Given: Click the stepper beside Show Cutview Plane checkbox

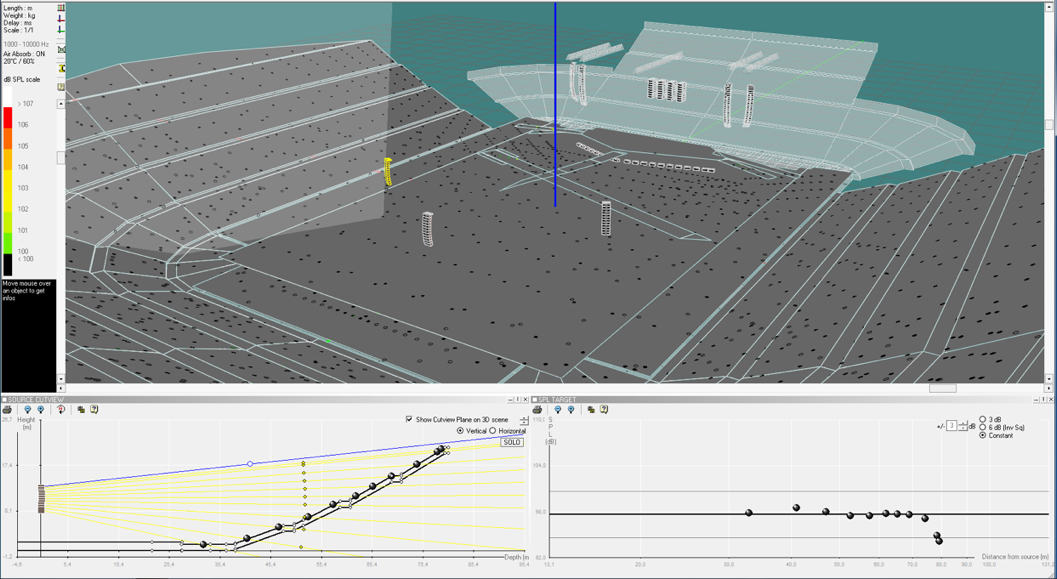Looking at the screenshot, I should point(524,420).
